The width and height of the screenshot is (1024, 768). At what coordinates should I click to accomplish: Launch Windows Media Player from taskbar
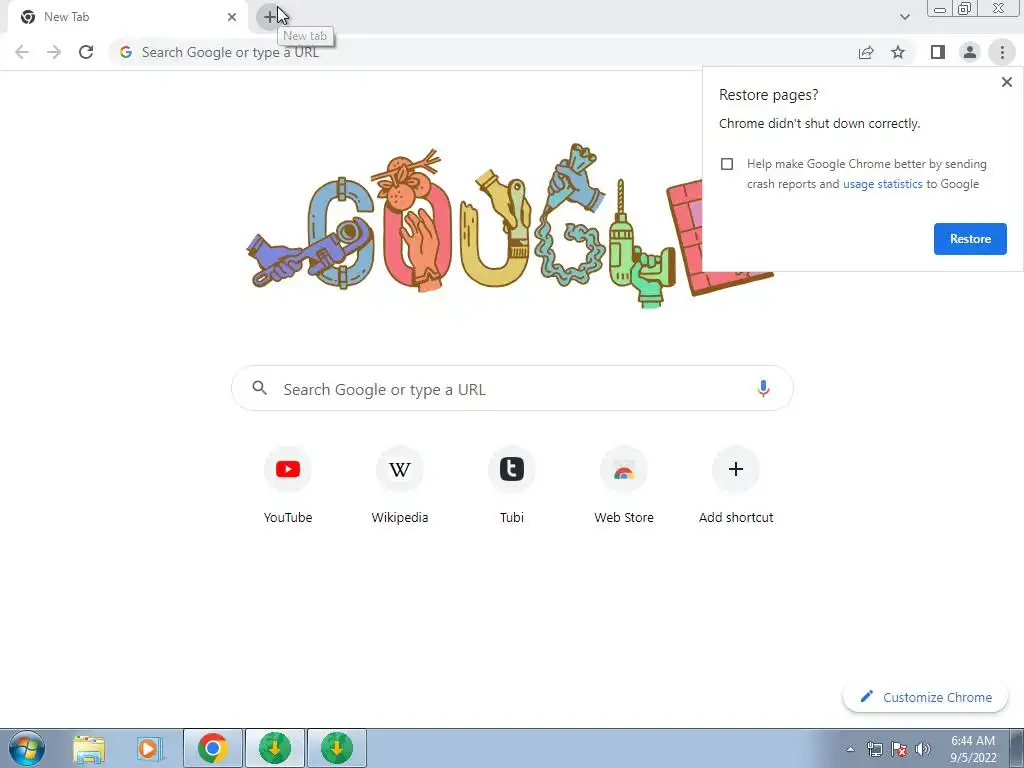tap(150, 749)
